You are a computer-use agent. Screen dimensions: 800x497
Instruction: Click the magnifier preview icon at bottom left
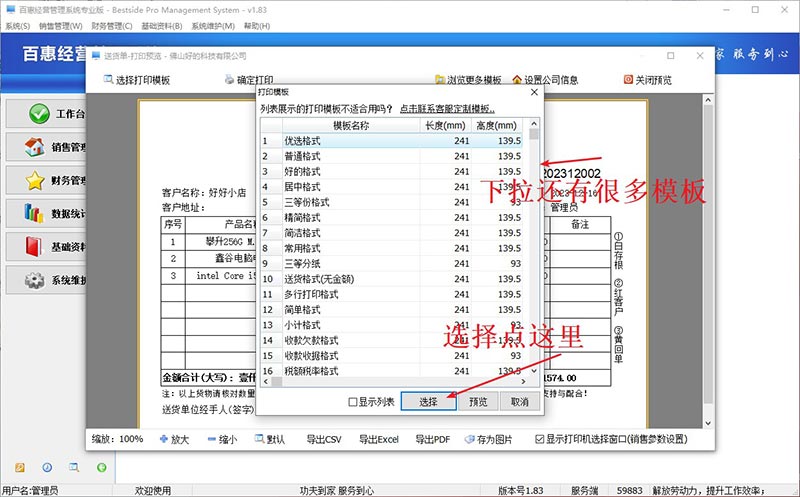(74, 467)
